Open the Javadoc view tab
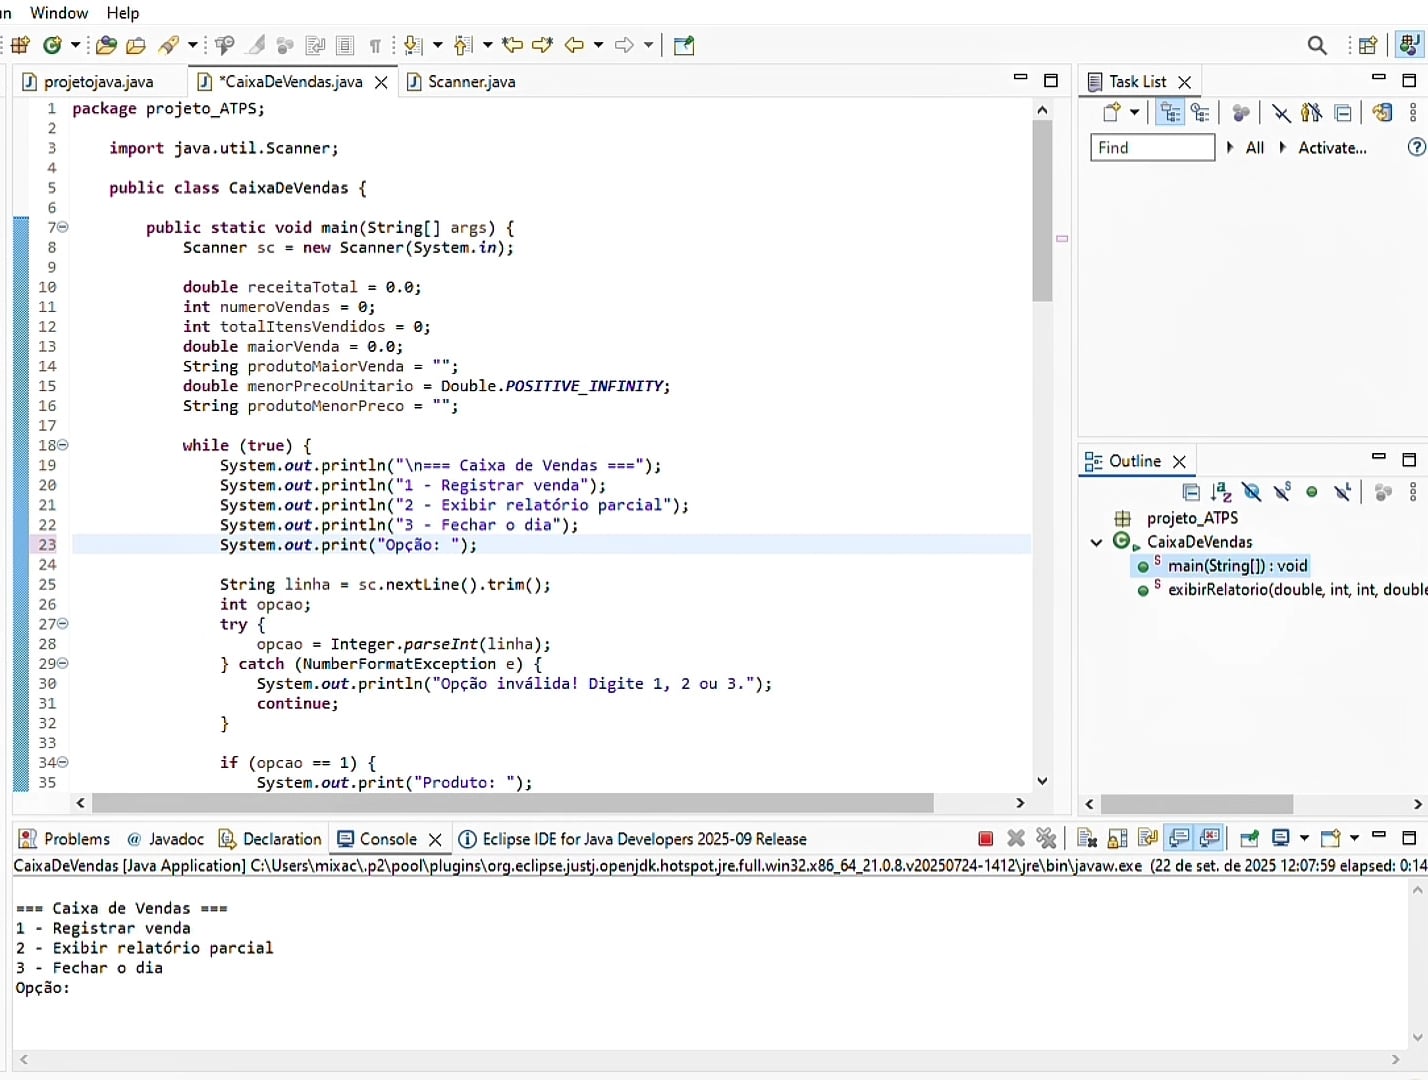Viewport: 1428px width, 1080px height. 166,839
